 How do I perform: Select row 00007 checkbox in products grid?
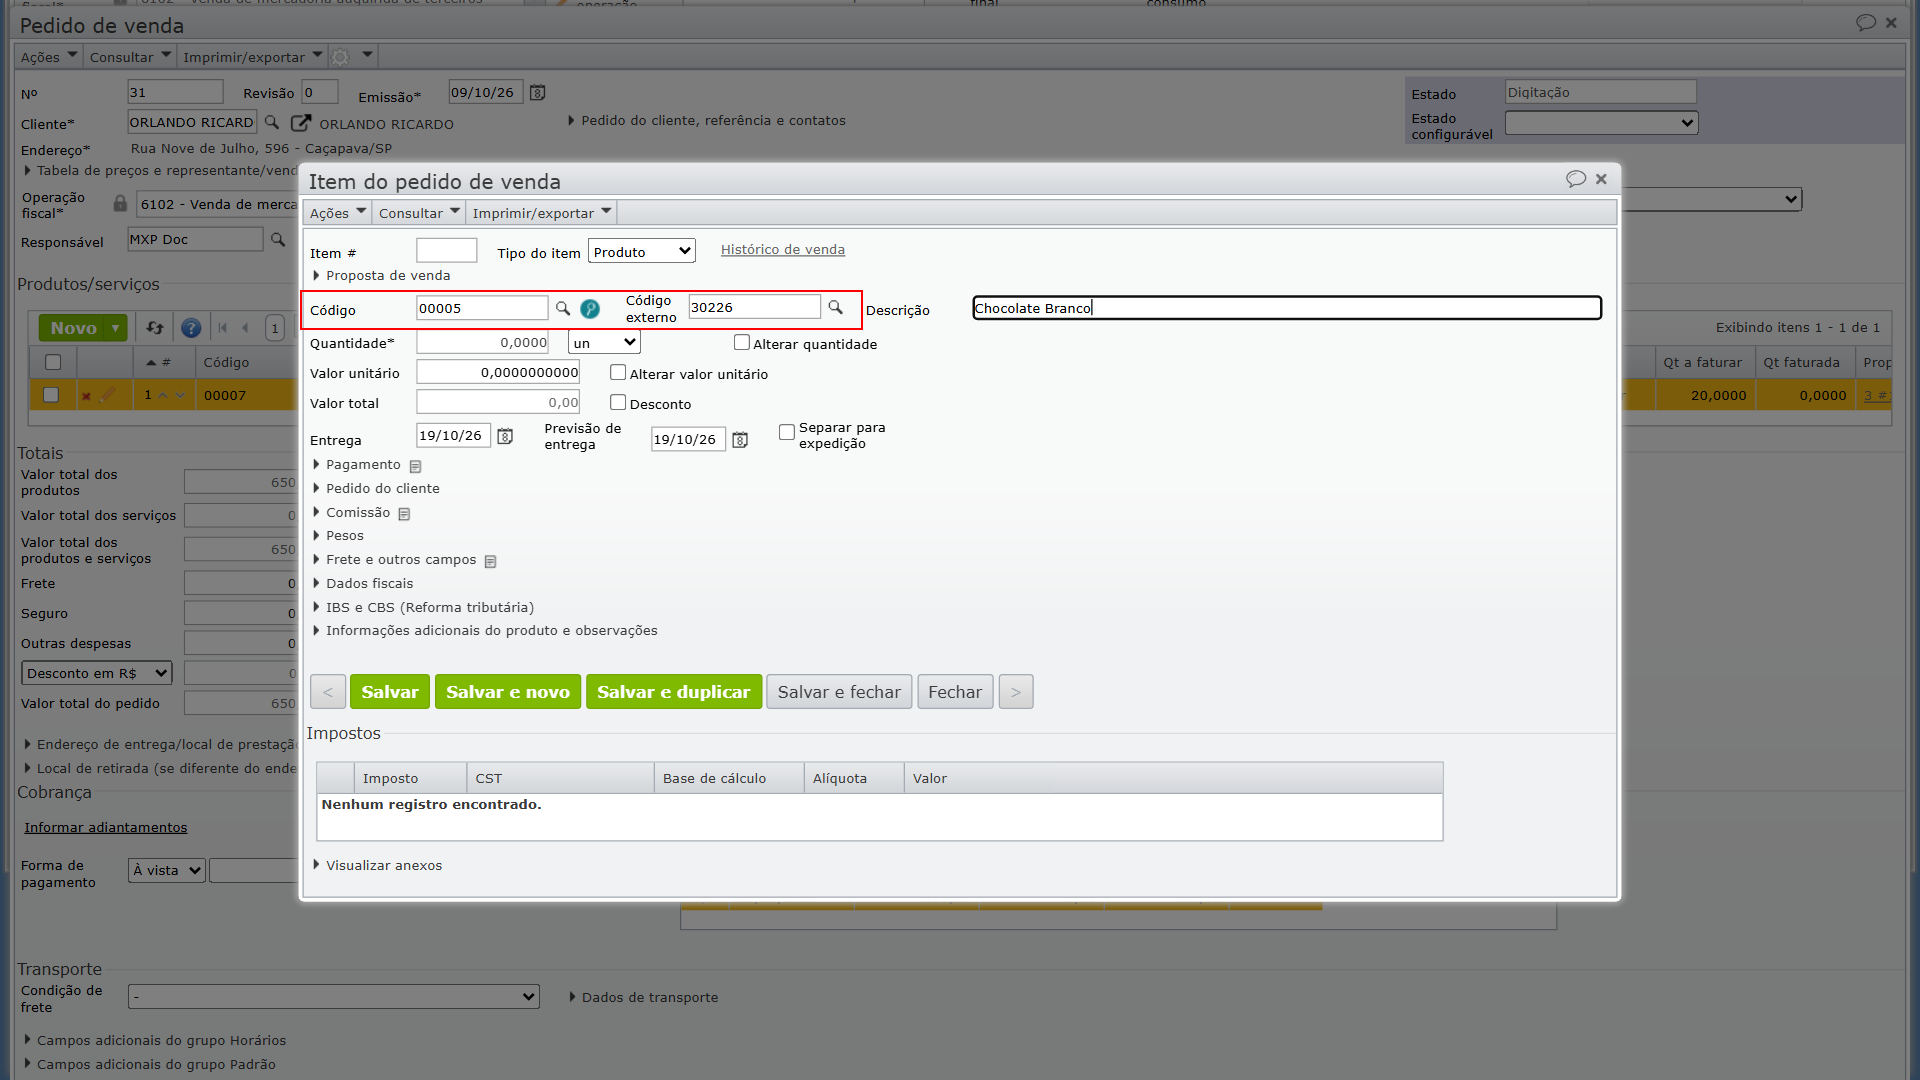52,395
